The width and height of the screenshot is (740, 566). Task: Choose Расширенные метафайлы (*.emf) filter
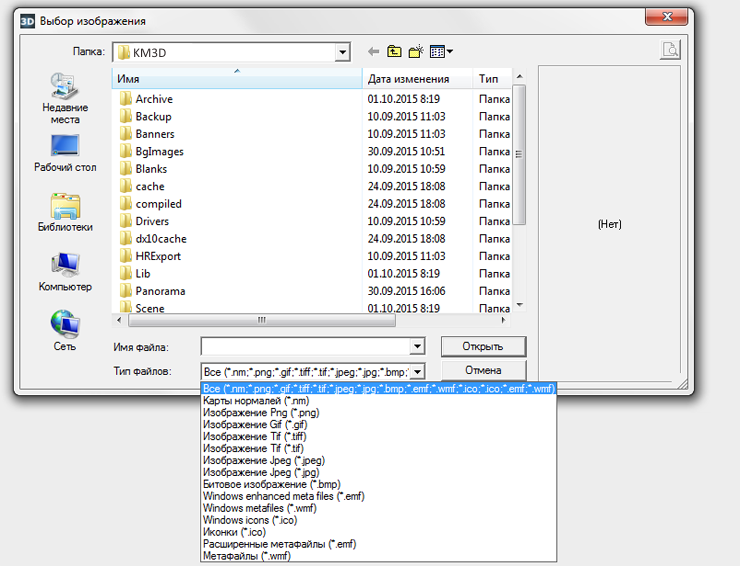378,544
